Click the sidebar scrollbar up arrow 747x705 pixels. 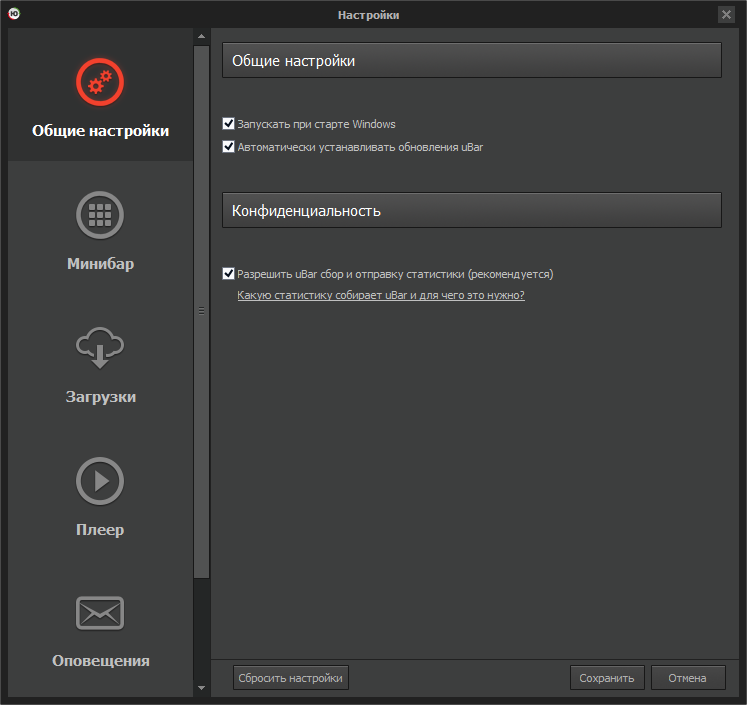pos(201,37)
